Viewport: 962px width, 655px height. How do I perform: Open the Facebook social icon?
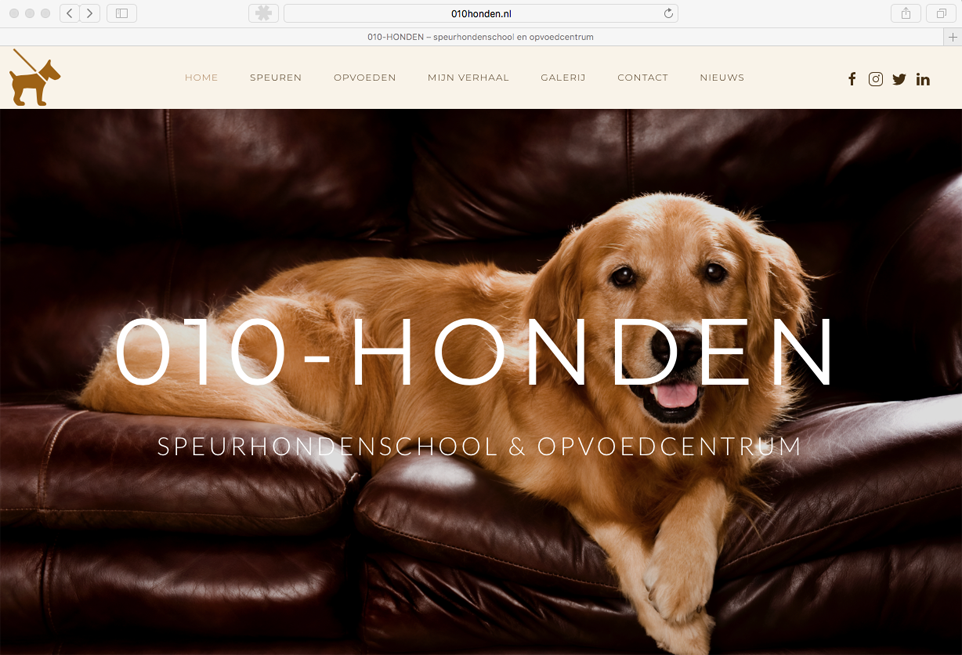point(852,79)
